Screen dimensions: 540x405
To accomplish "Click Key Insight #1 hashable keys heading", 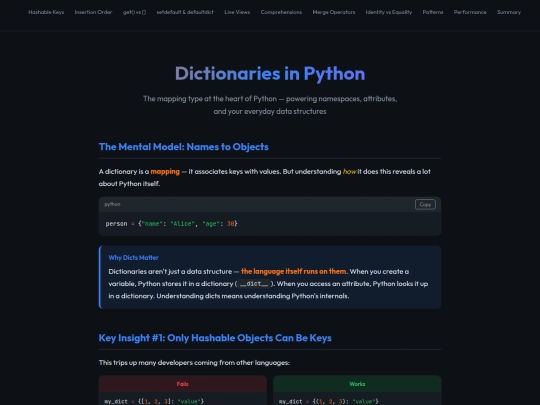I will pos(215,338).
